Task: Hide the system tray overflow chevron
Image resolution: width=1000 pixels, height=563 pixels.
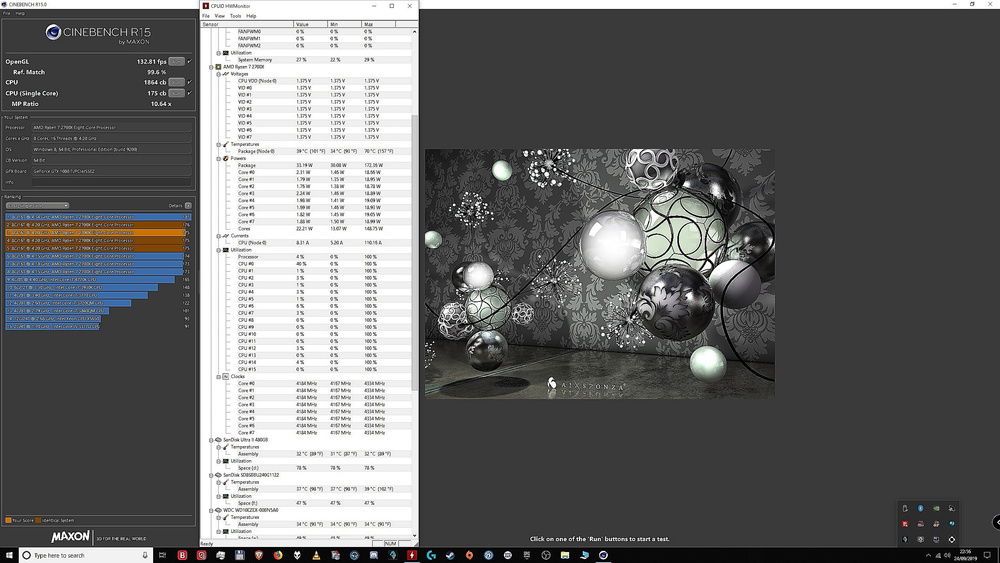Action: pos(928,555)
